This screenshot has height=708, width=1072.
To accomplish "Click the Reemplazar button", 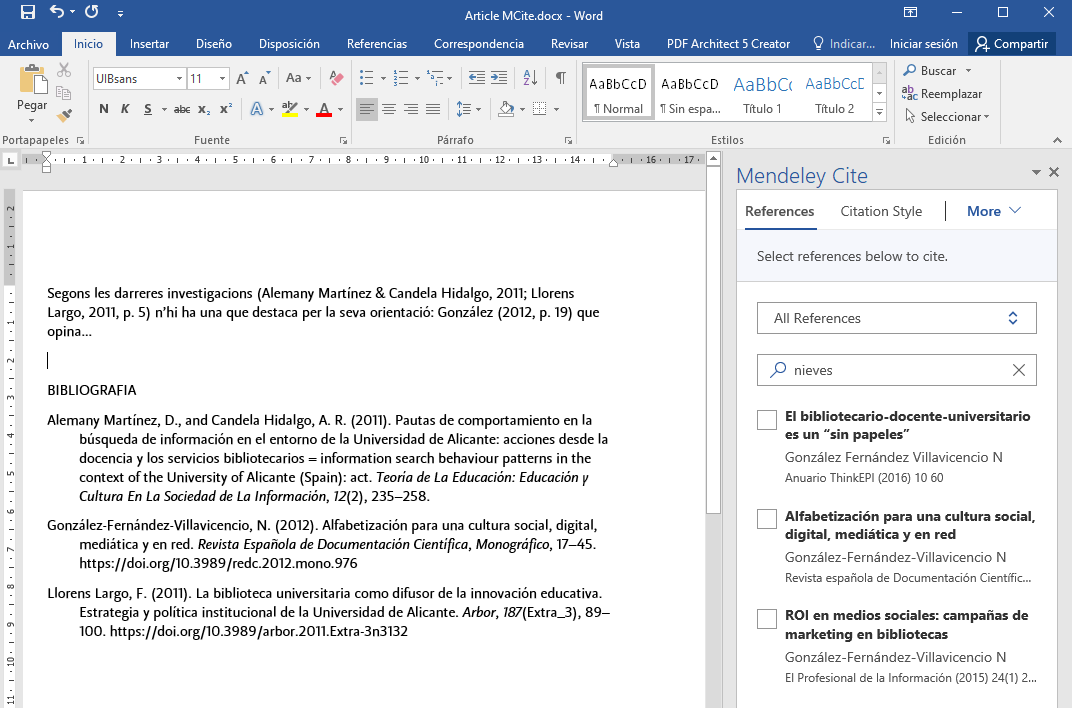I will click(x=943, y=94).
